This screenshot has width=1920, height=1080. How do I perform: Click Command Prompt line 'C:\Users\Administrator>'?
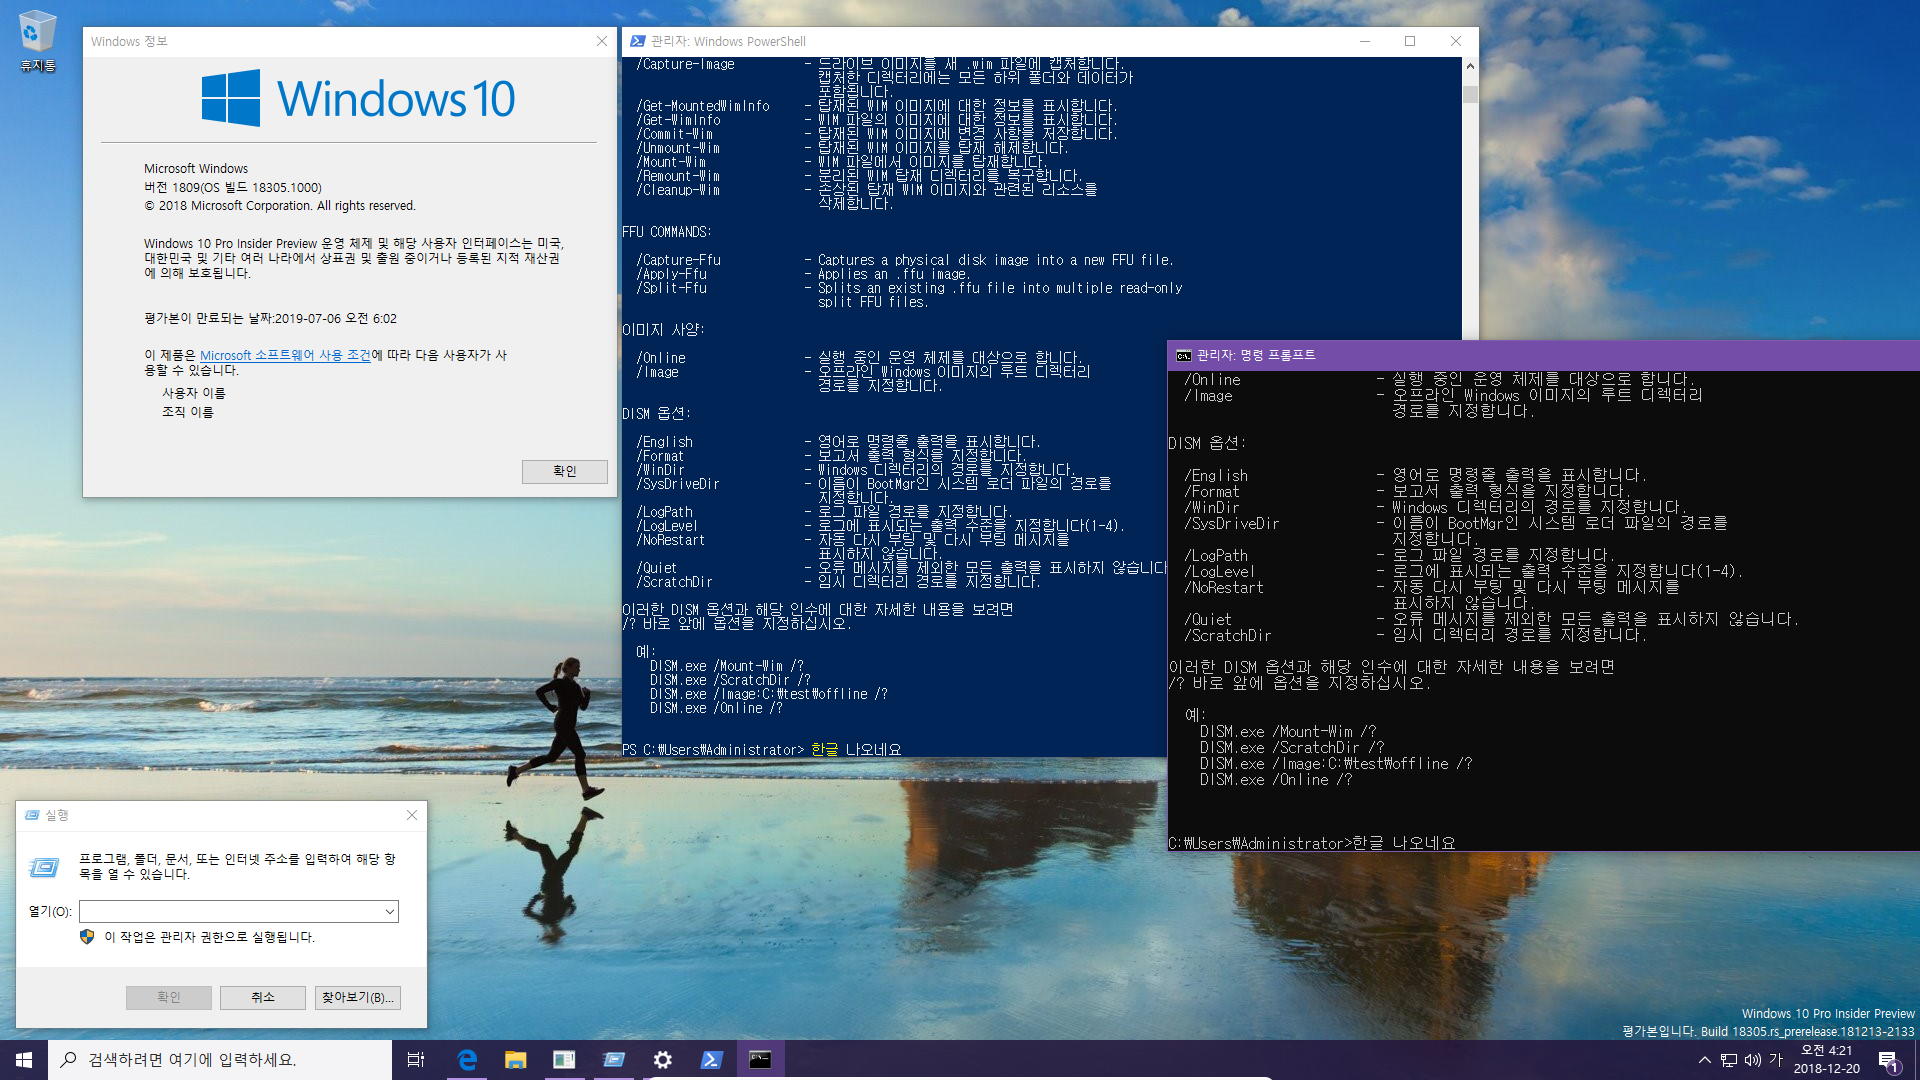(1260, 844)
